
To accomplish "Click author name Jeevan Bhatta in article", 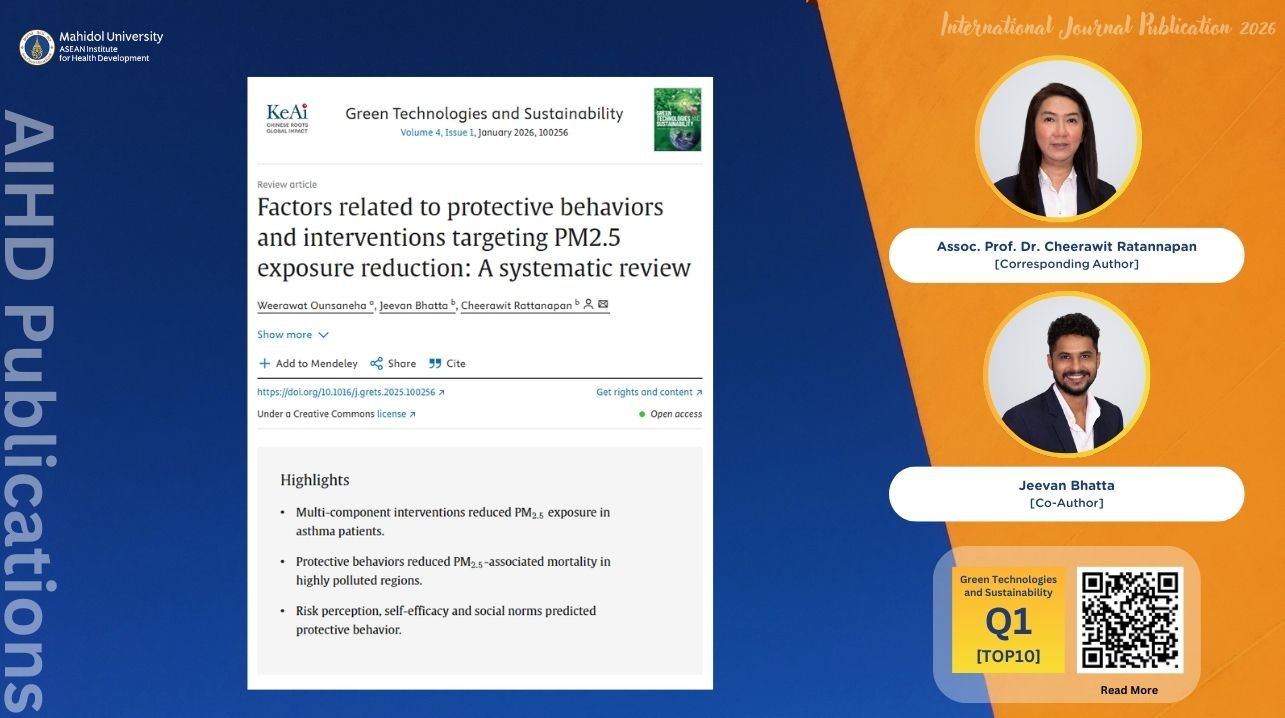I will pos(417,305).
